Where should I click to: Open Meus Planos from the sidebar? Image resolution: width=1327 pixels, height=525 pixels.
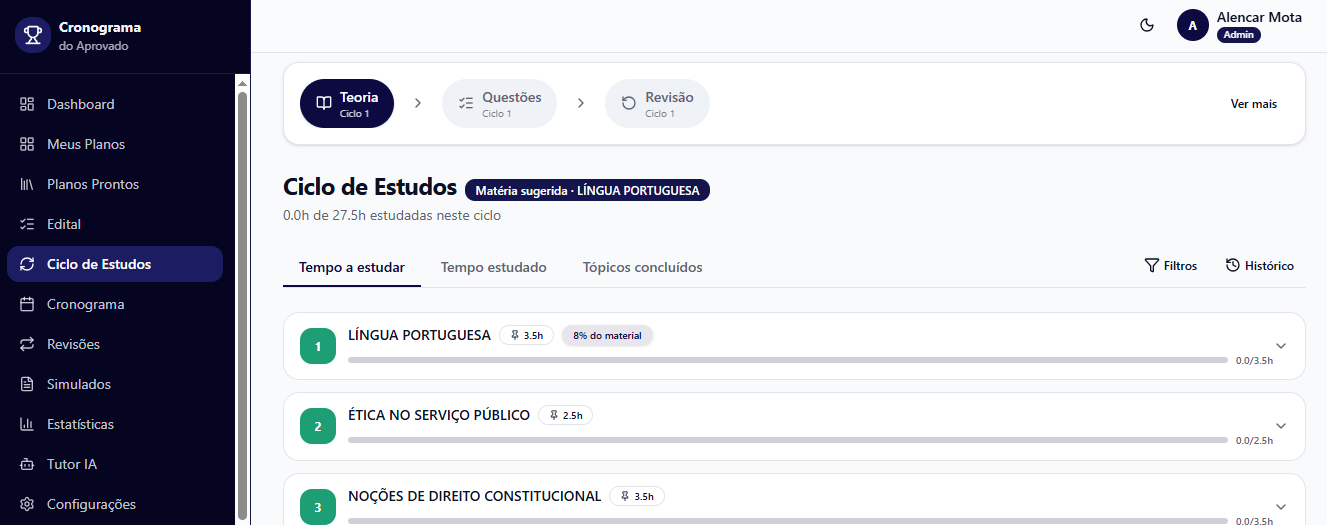pyautogui.click(x=115, y=144)
